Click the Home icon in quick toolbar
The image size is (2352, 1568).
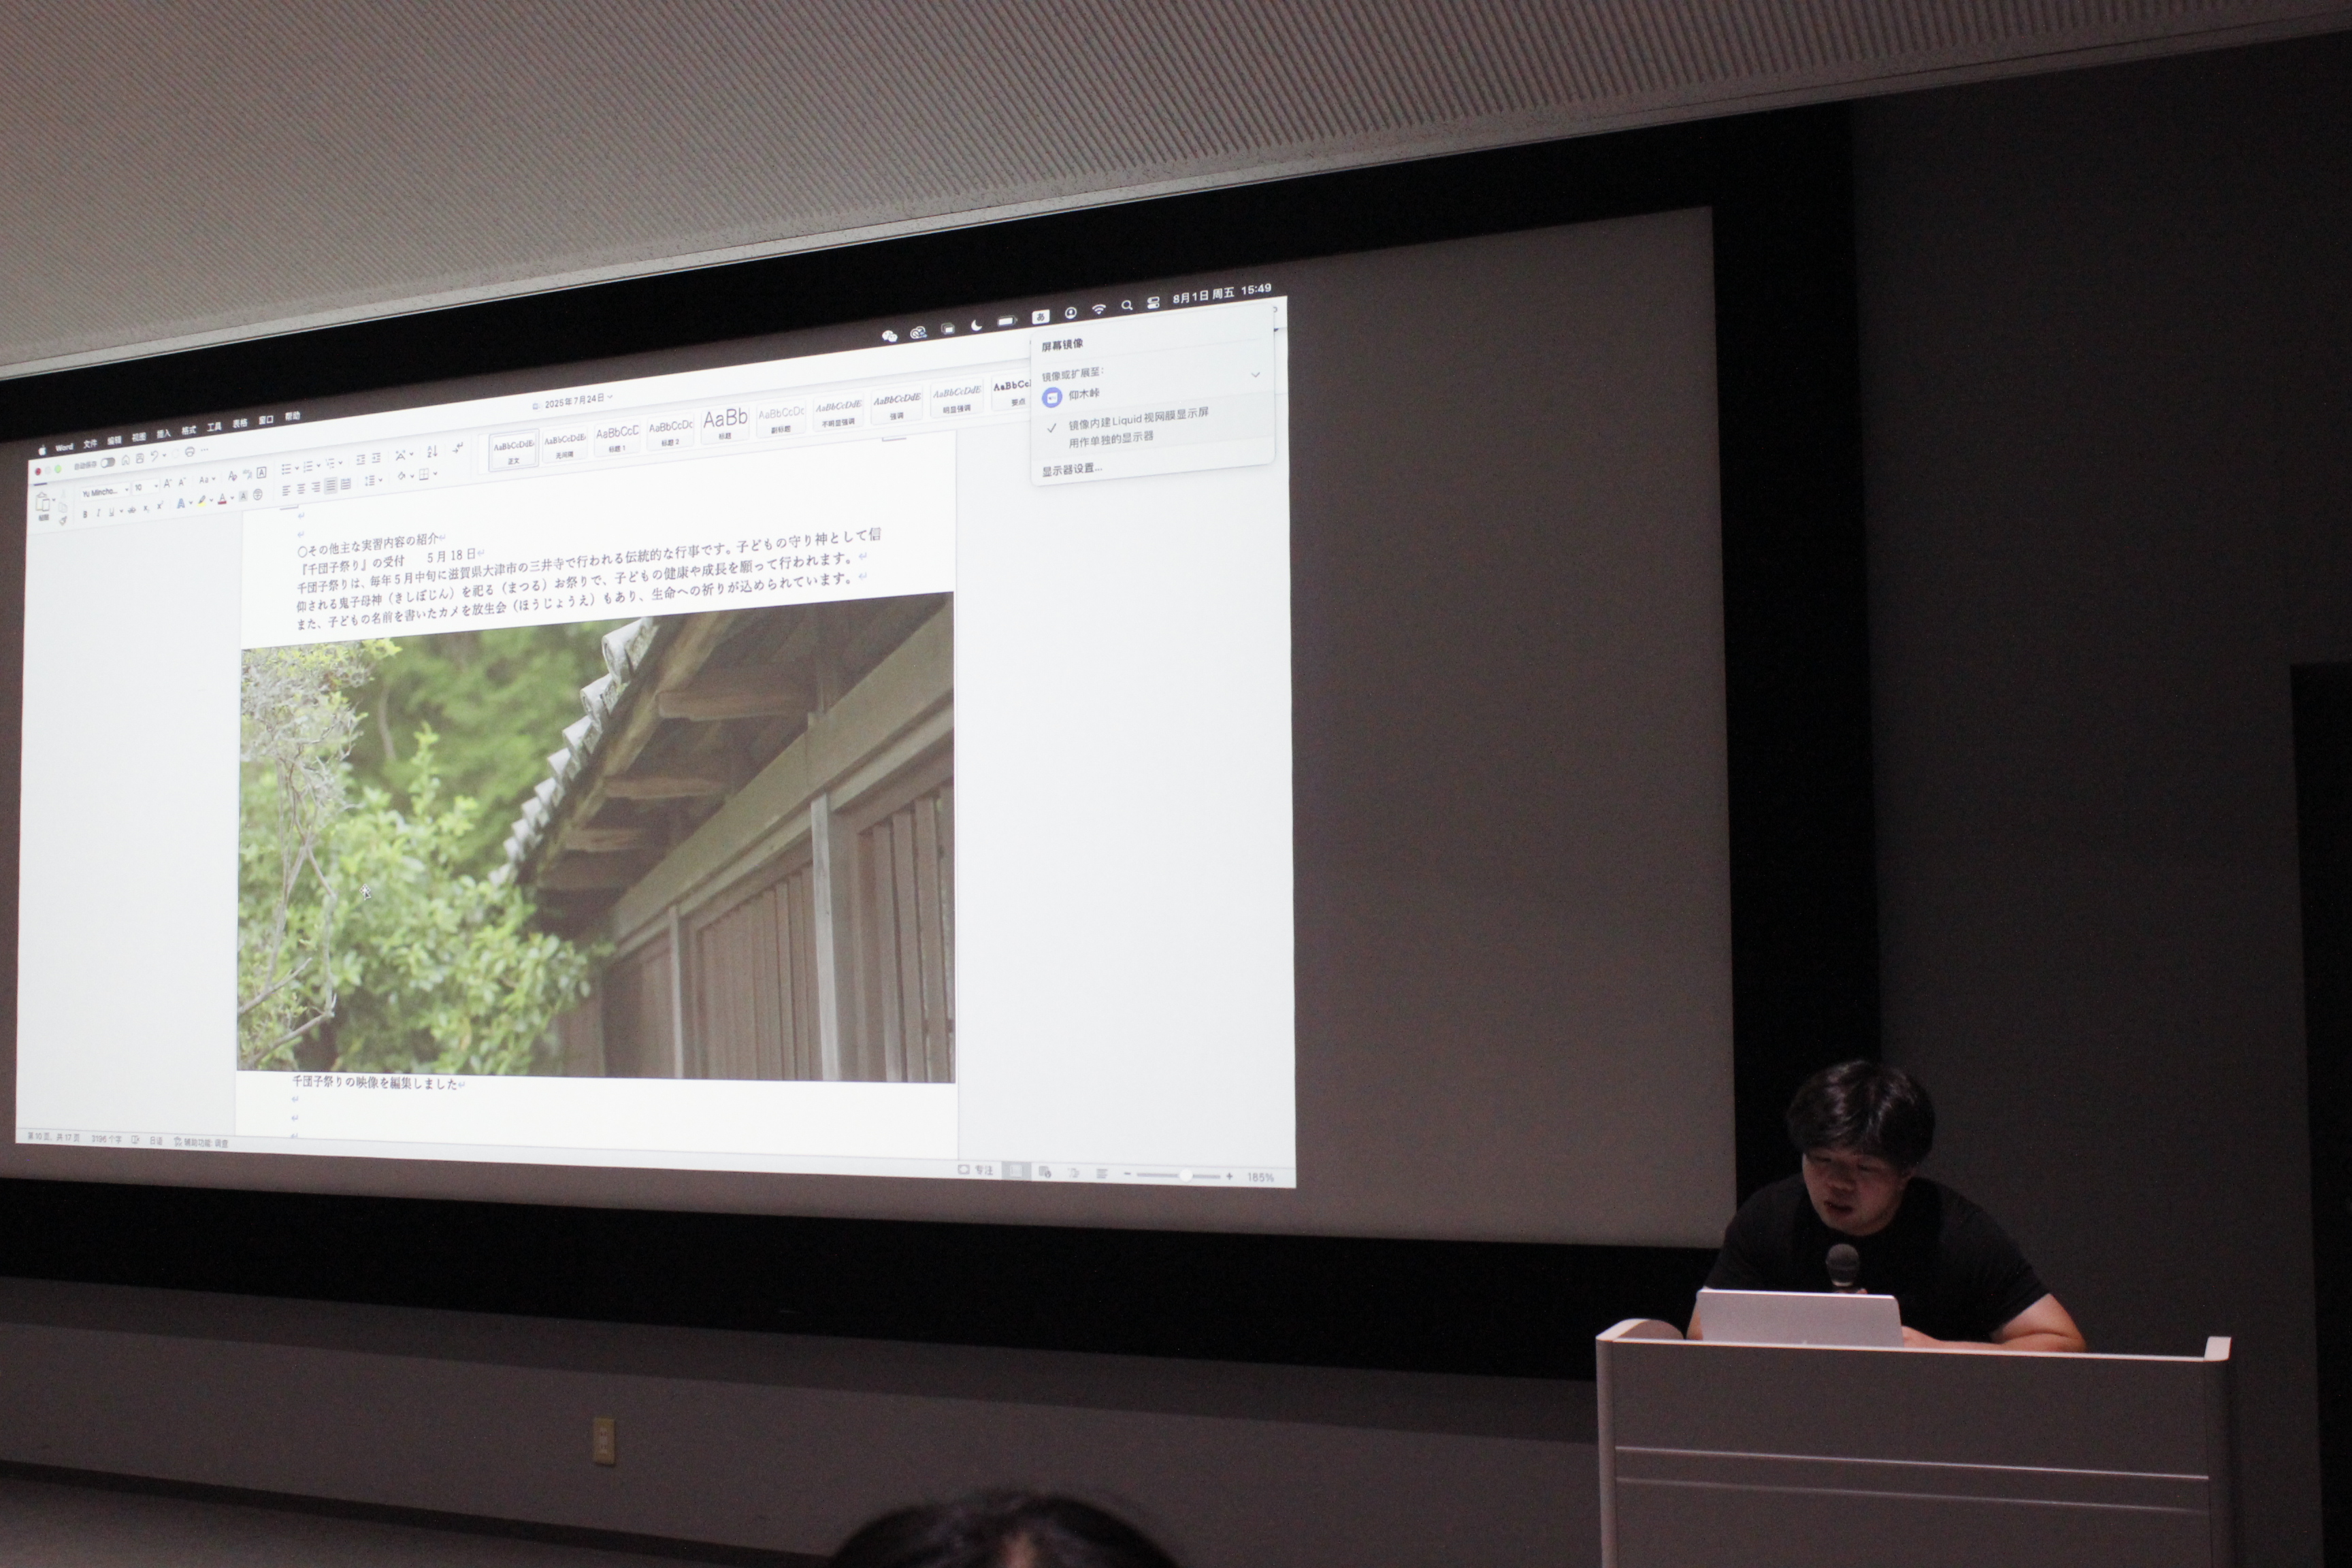[x=126, y=461]
